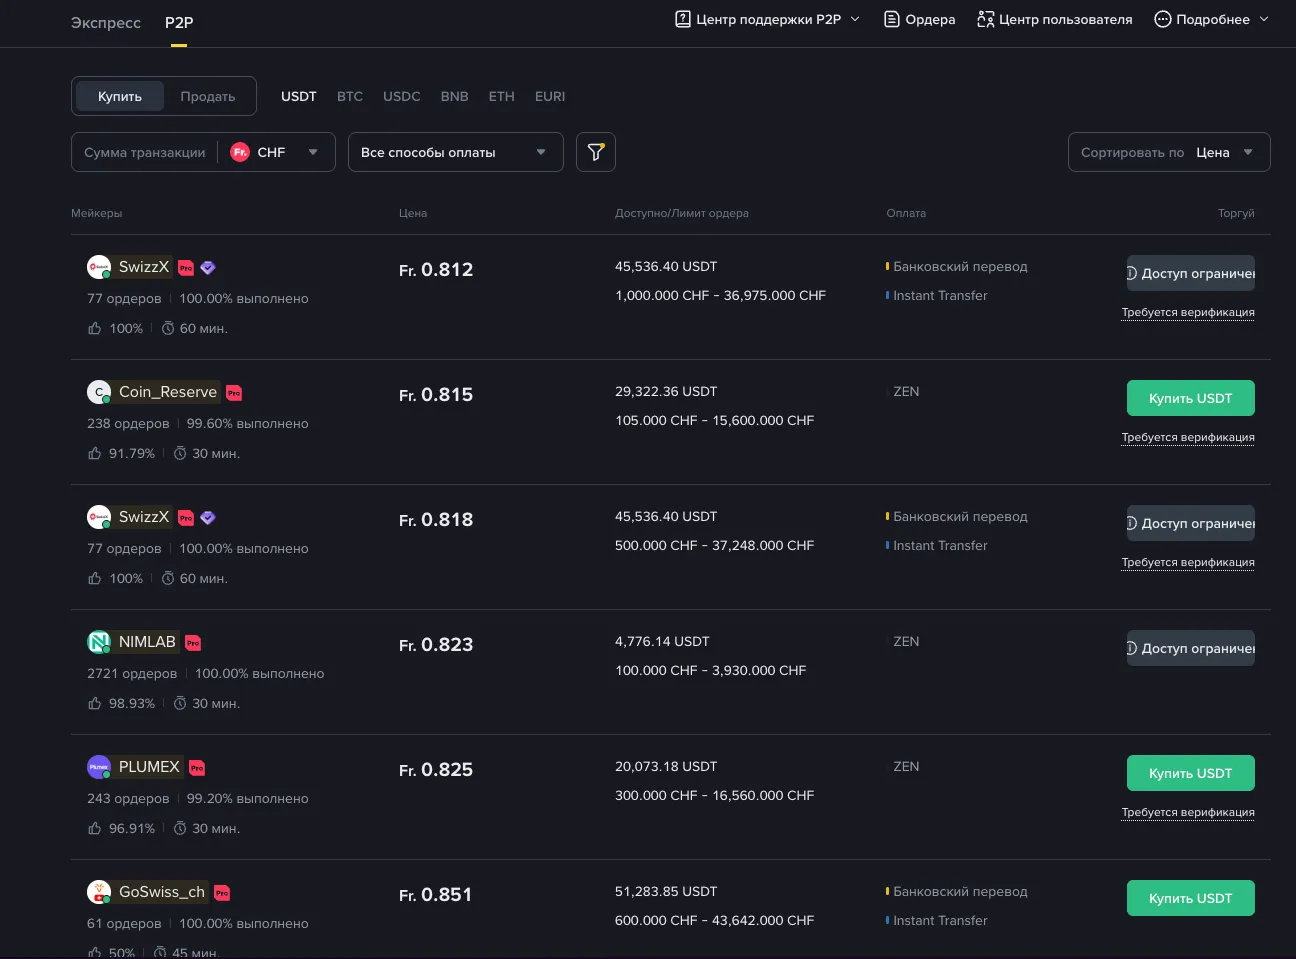Screen dimensions: 1296x959
Task: Open the Все способы оплаты dropdown
Action: click(455, 152)
